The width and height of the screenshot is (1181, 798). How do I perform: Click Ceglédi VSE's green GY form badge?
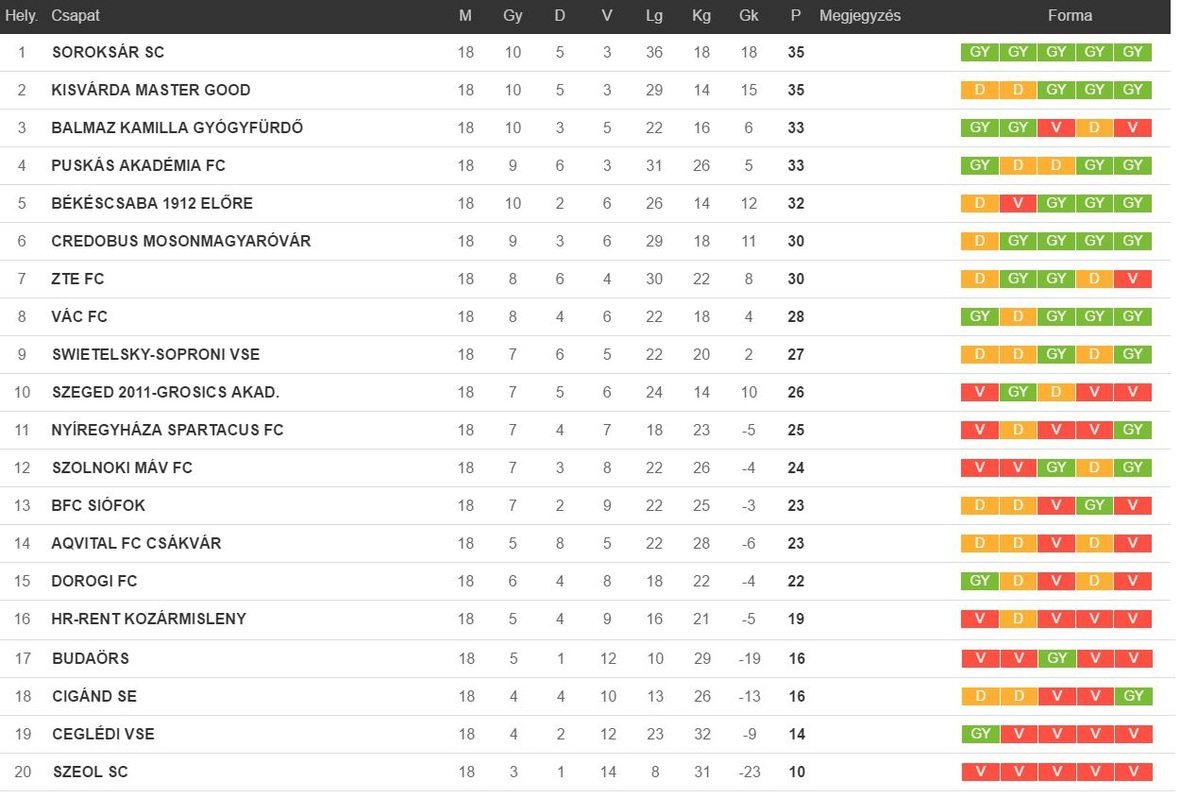click(x=981, y=734)
